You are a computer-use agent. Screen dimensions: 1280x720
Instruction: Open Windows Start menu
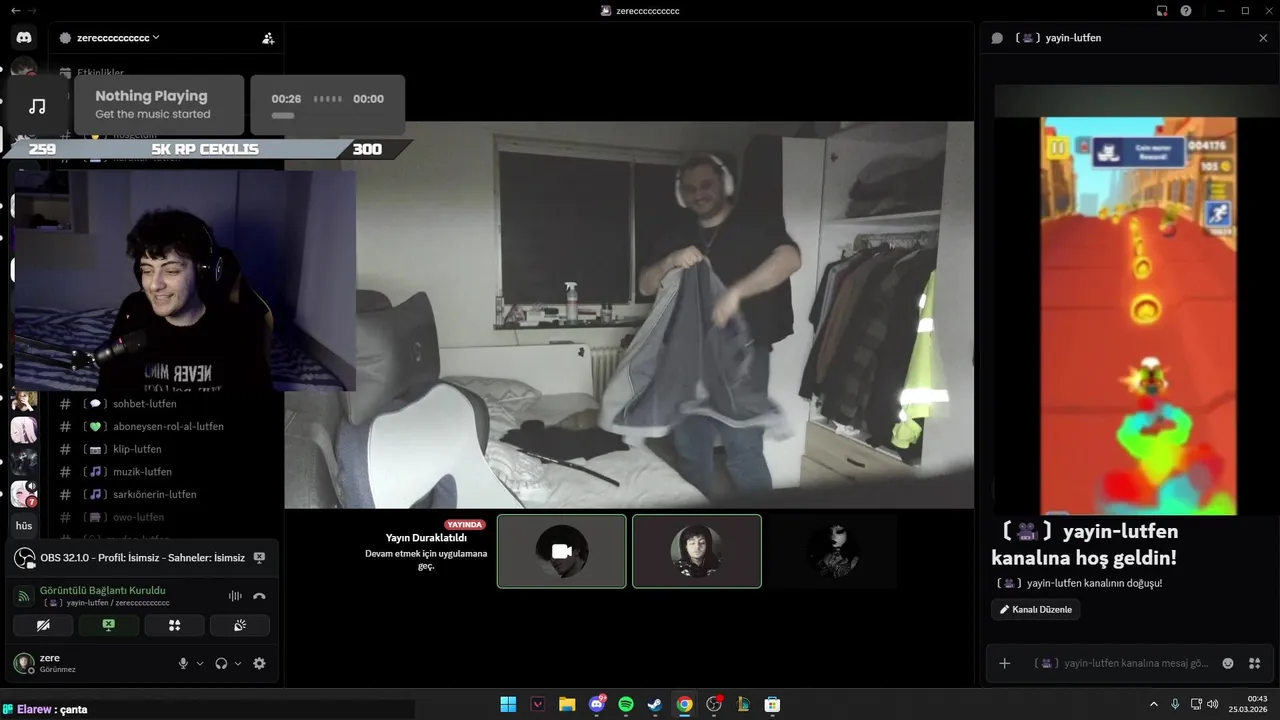(508, 704)
